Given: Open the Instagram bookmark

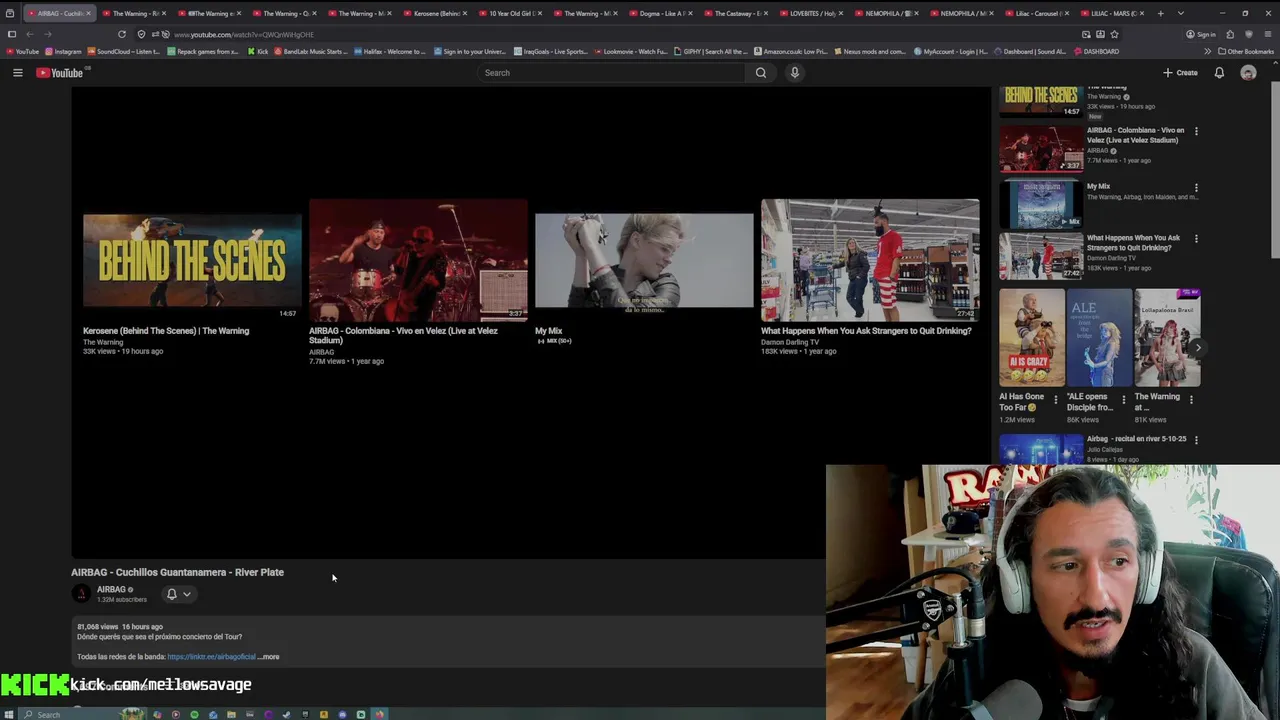Looking at the screenshot, I should [x=63, y=51].
